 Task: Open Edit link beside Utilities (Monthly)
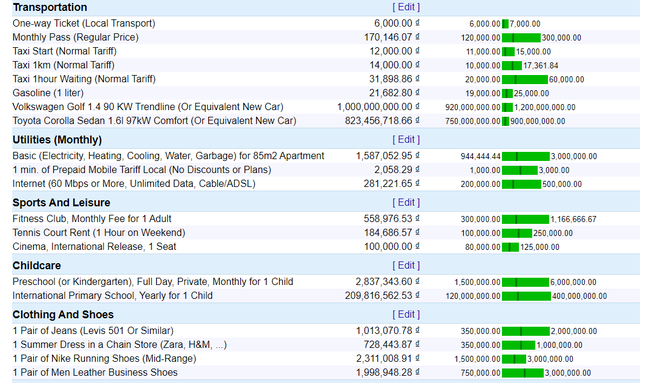(x=406, y=139)
